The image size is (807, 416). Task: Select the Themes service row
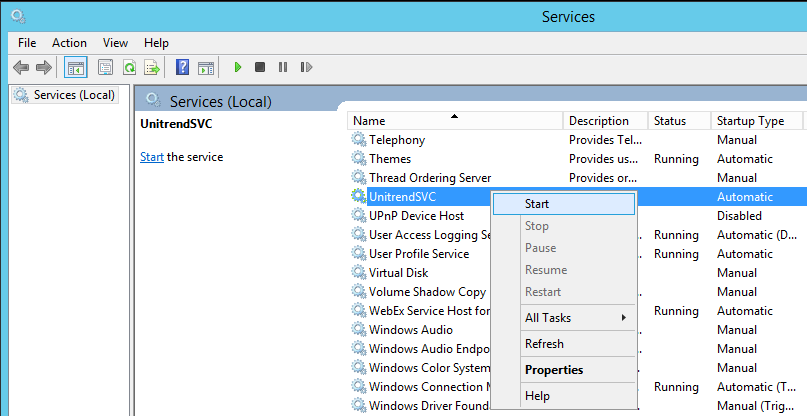(x=577, y=159)
